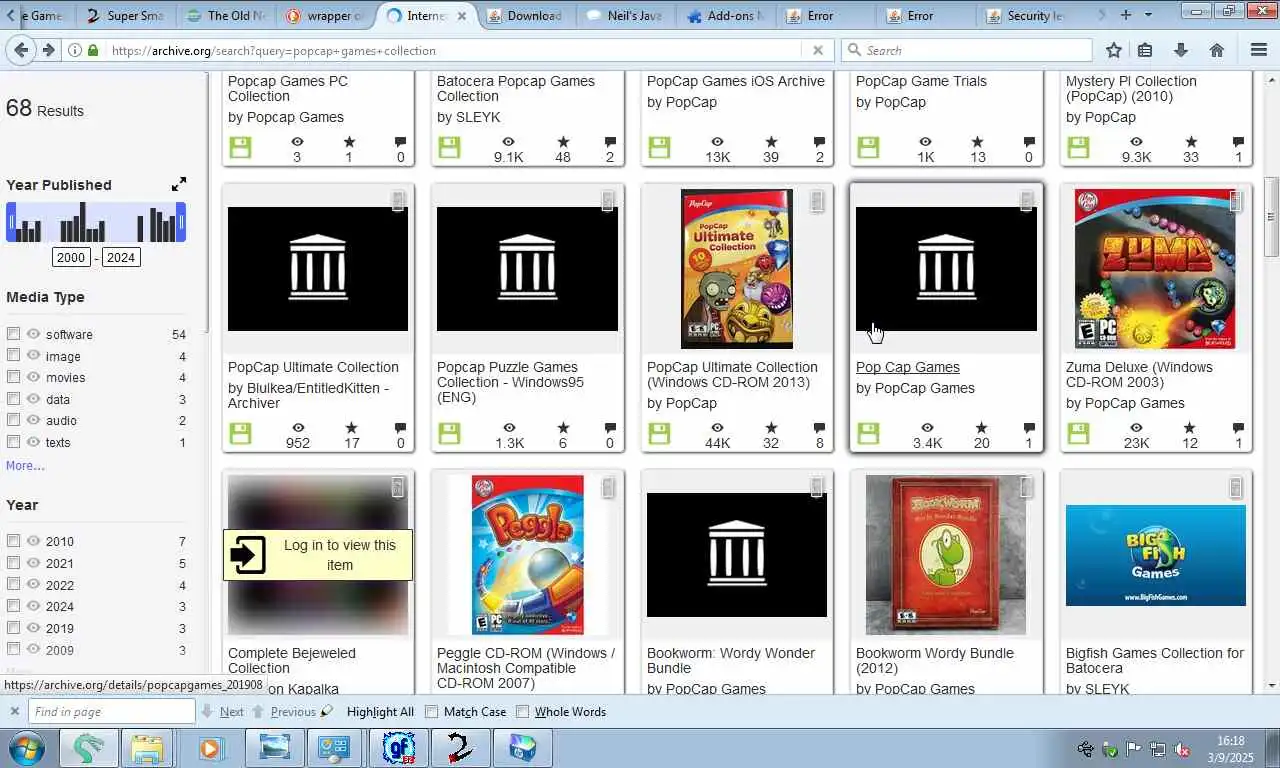
Task: Click the login icon on the blurred item
Action: pos(248,555)
